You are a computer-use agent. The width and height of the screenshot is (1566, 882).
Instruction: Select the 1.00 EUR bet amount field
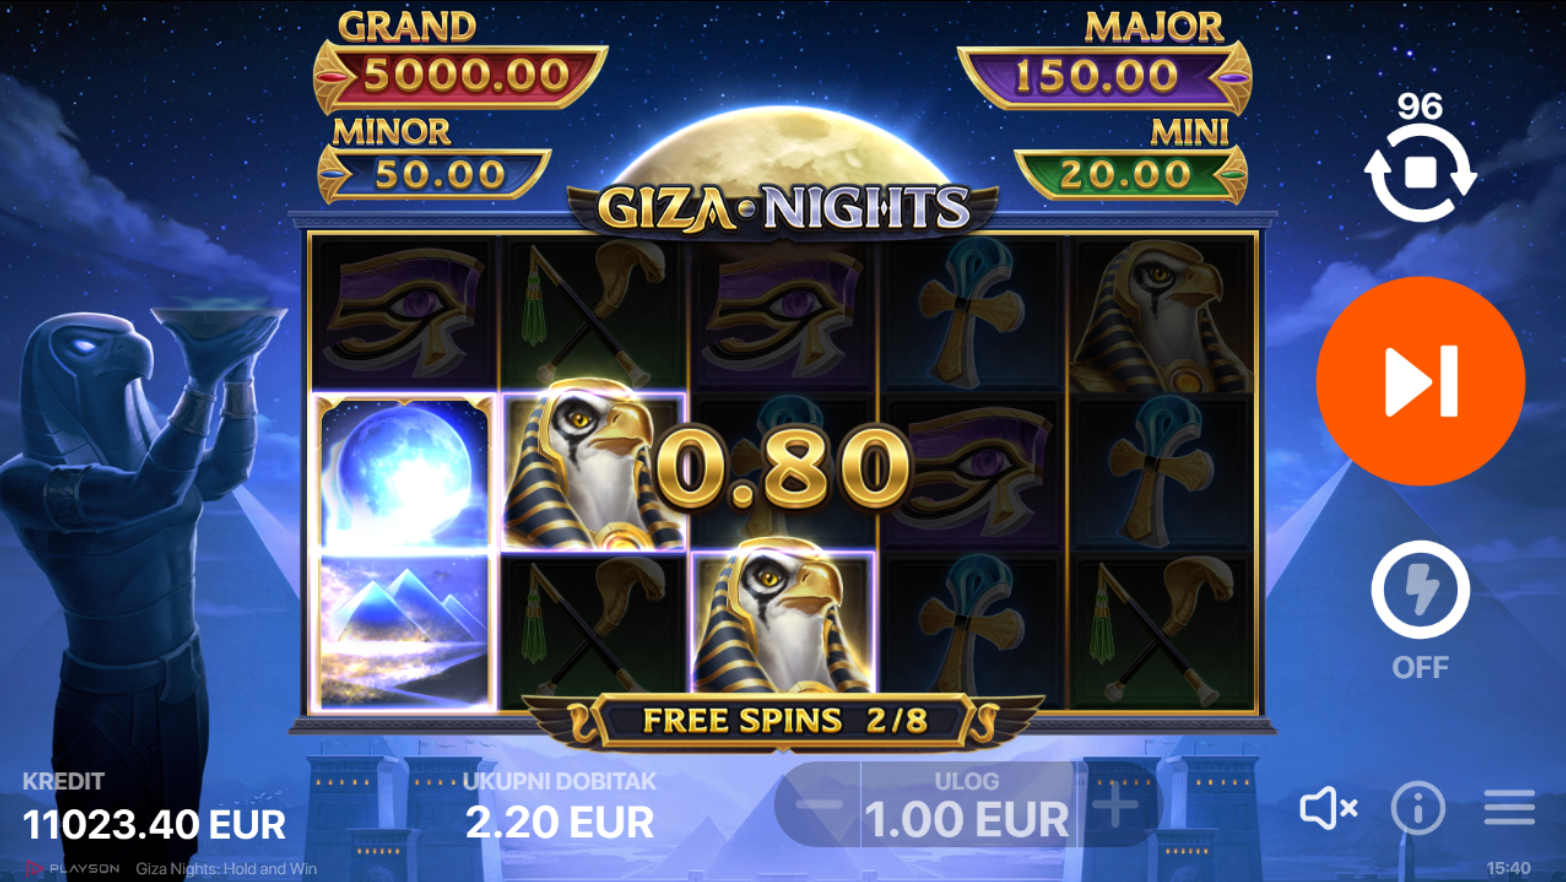[967, 806]
